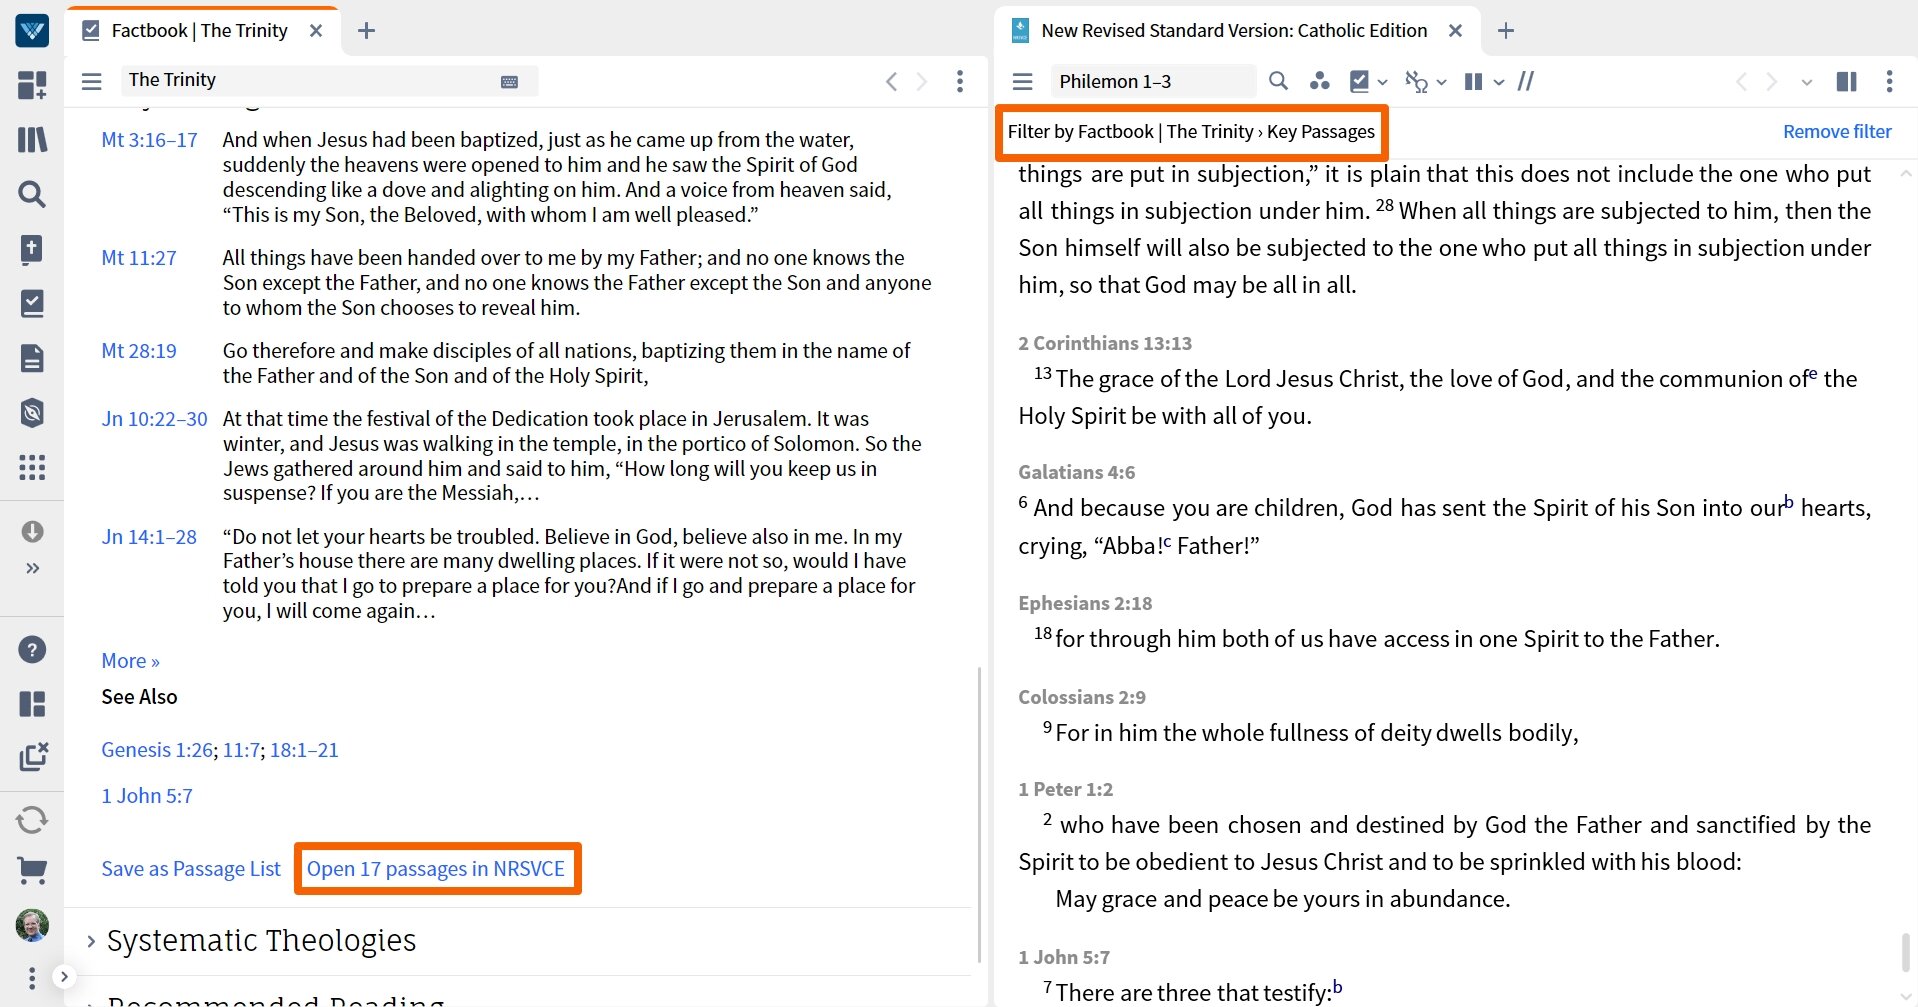Open the add-panel dashboard icon in sidebar
Viewport: 1918px width, 1007px height.
[x=32, y=85]
